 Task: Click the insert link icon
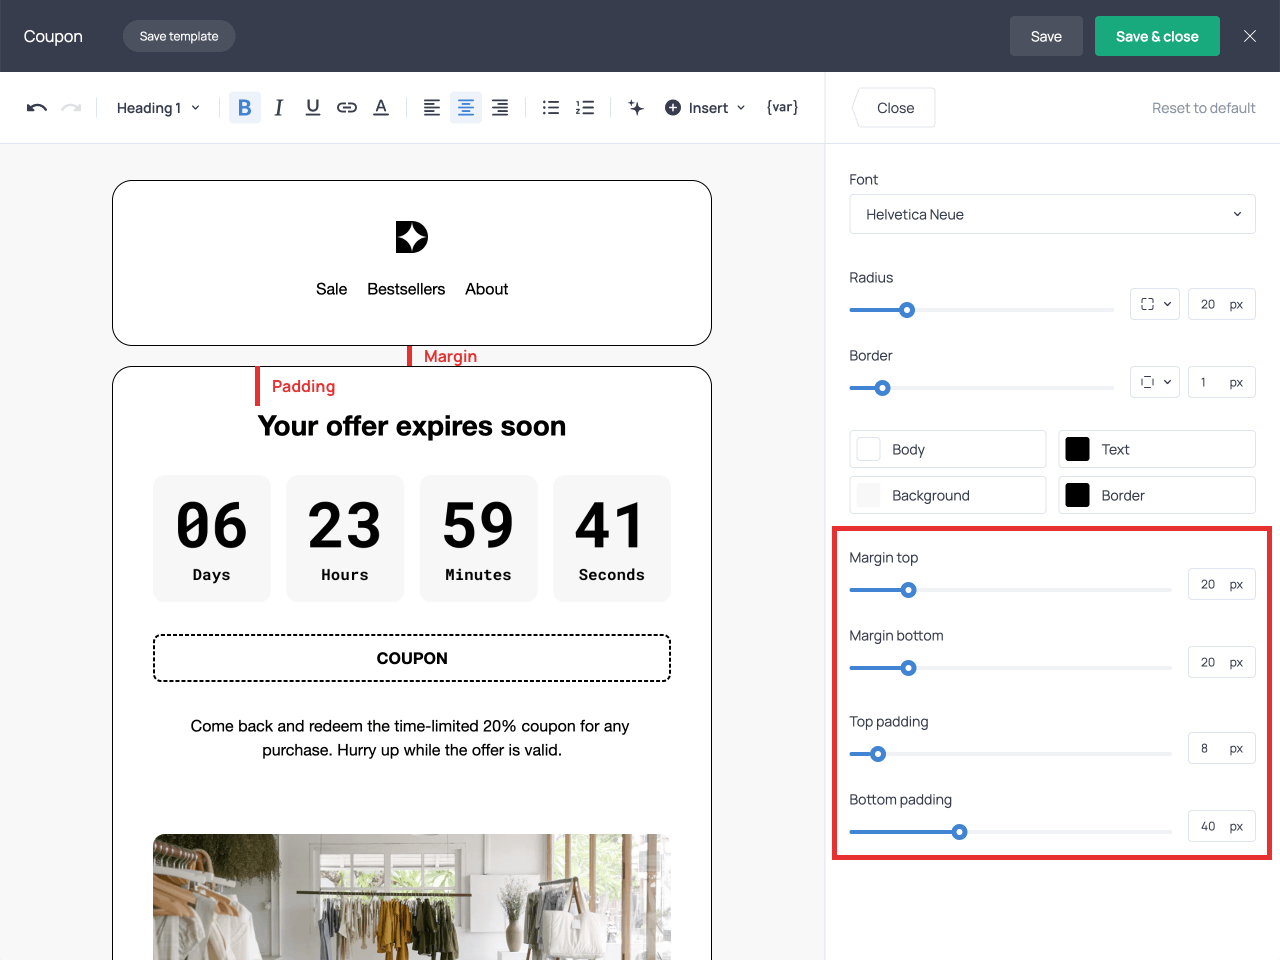click(x=347, y=108)
